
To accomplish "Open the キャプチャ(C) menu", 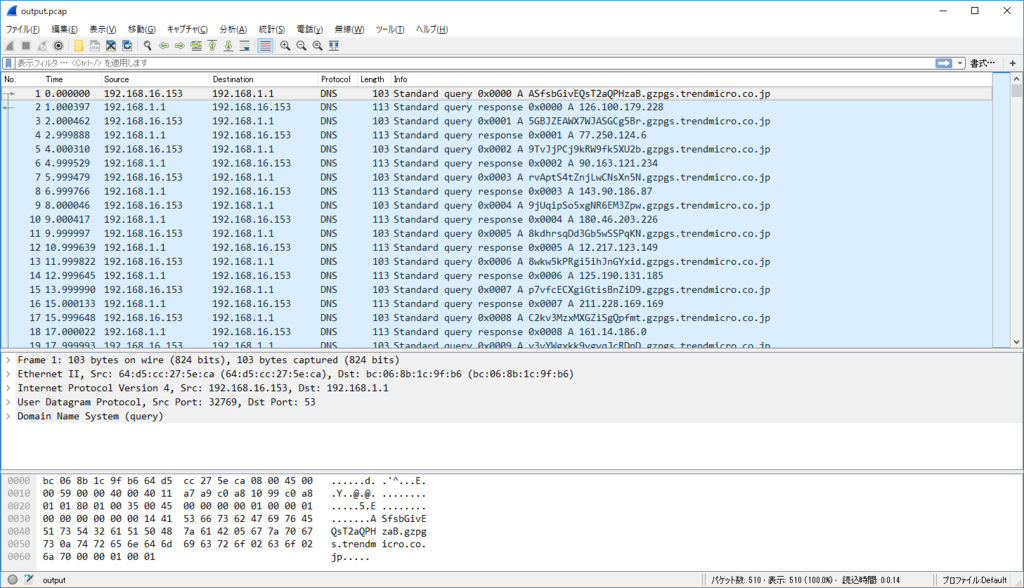I will 187,29.
